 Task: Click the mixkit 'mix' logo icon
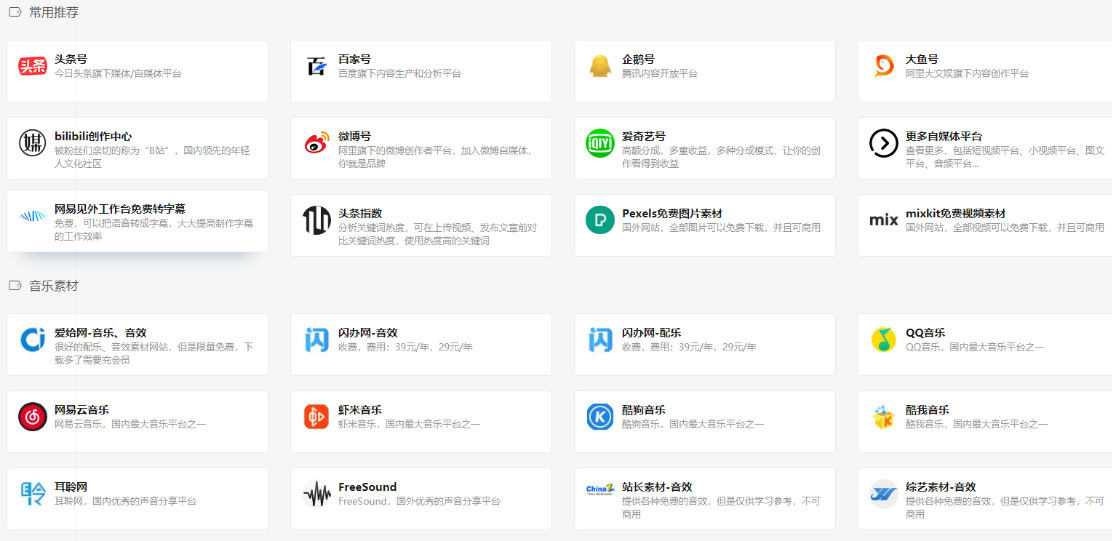[x=884, y=221]
